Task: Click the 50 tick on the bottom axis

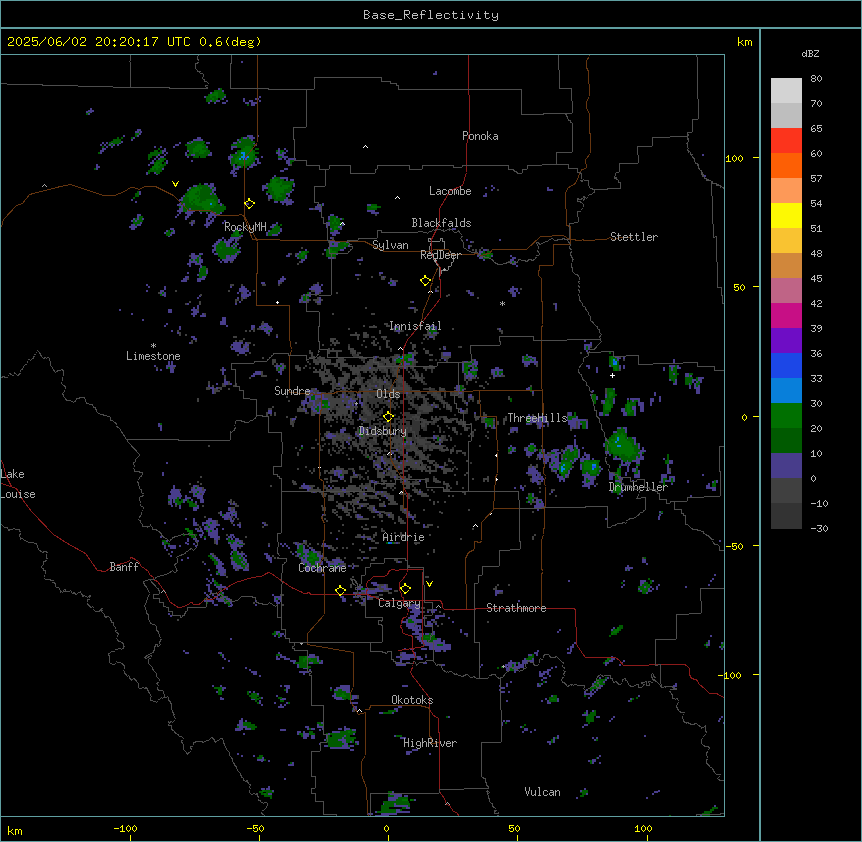Action: [x=514, y=829]
